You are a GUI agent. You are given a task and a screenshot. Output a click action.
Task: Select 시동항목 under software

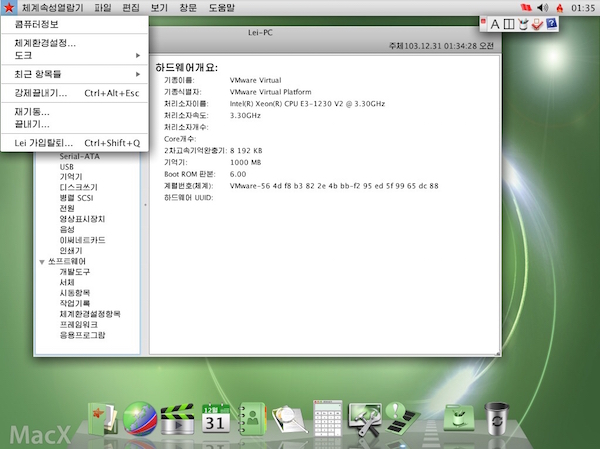point(75,293)
